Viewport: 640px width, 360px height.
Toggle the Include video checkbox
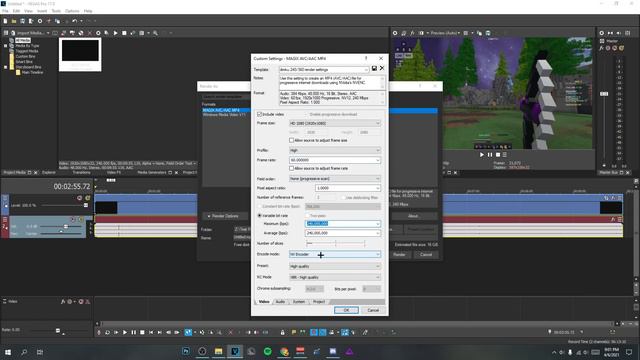click(260, 114)
